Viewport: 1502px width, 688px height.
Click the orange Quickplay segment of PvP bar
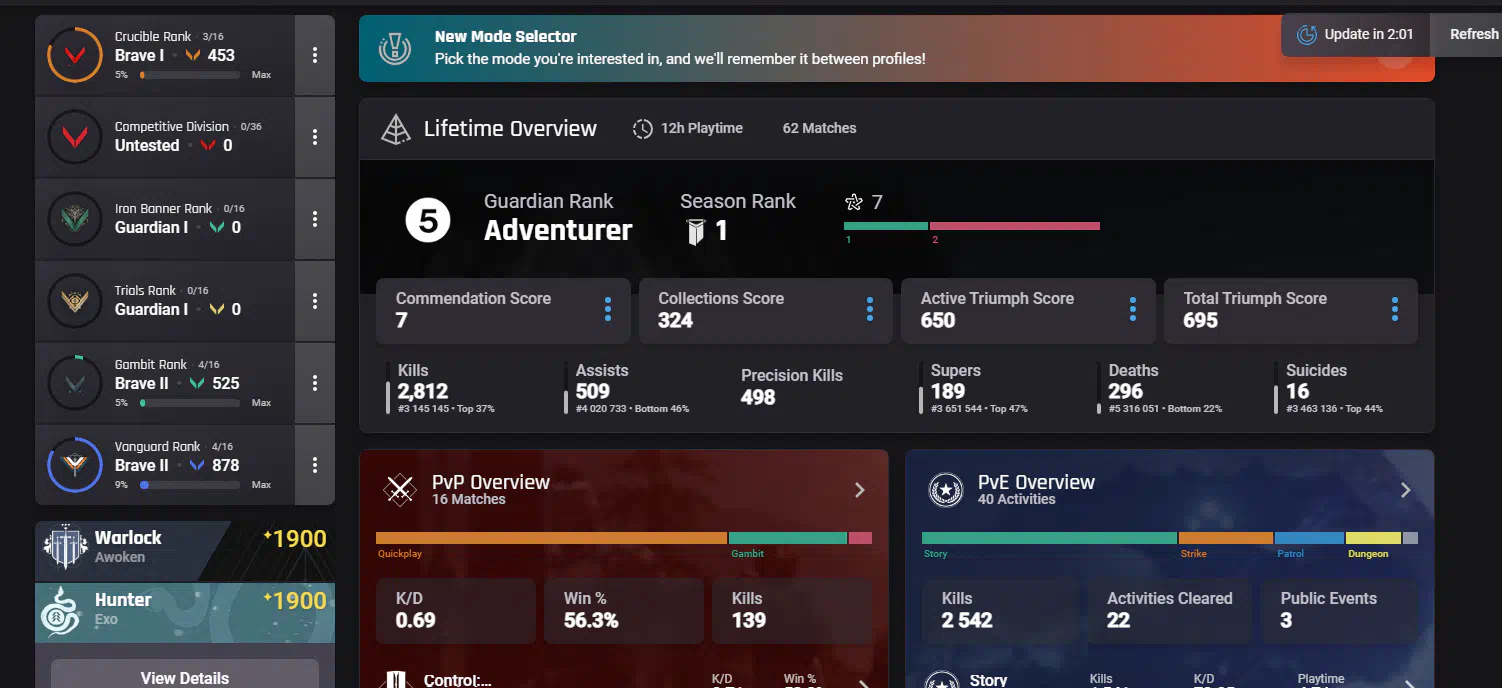pyautogui.click(x=552, y=538)
